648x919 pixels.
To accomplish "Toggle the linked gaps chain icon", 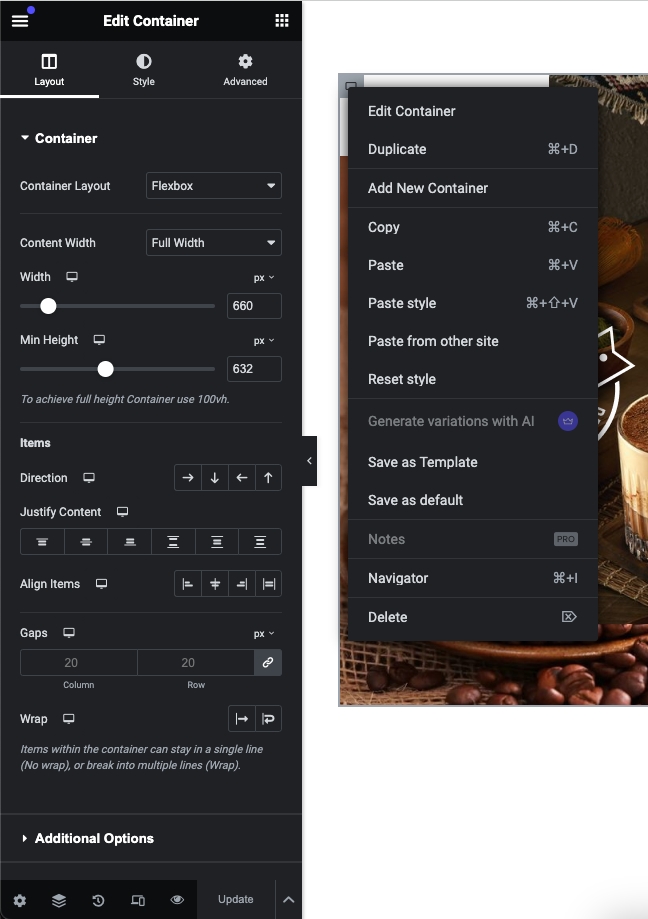I will (x=268, y=662).
